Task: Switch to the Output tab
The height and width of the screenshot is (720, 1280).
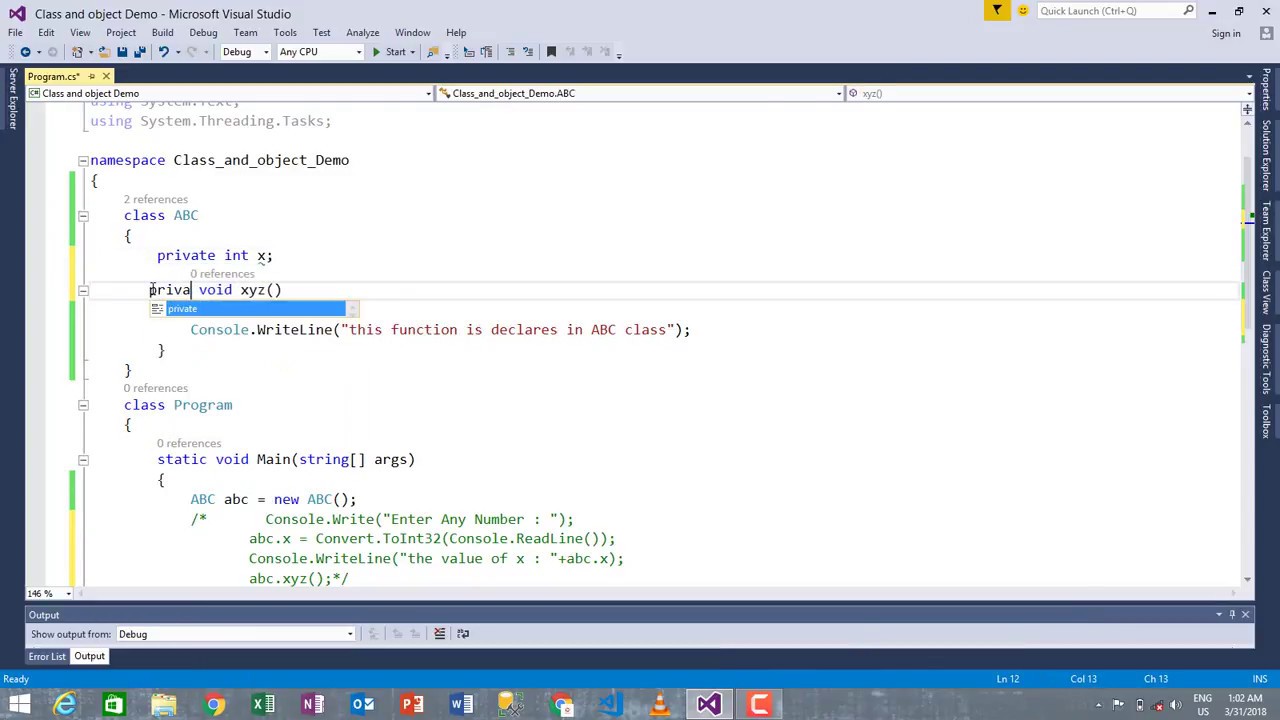Action: (89, 656)
